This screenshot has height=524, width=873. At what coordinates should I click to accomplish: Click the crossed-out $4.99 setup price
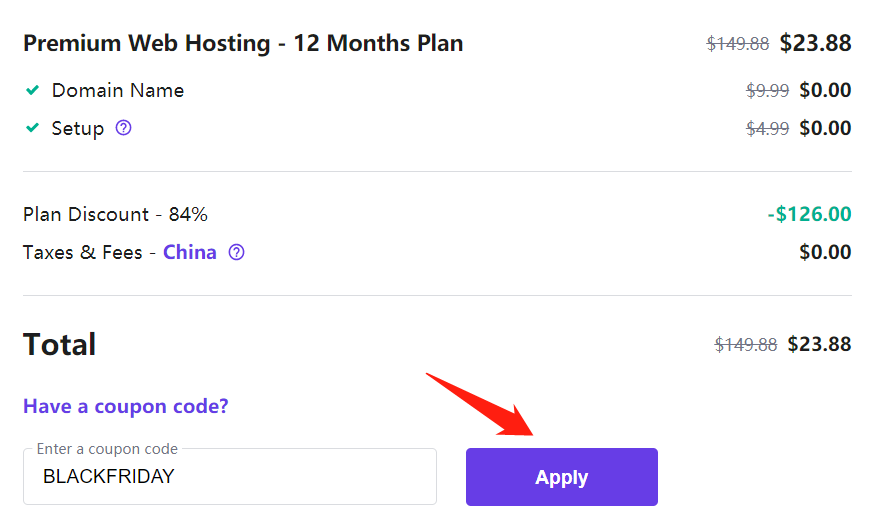(767, 129)
